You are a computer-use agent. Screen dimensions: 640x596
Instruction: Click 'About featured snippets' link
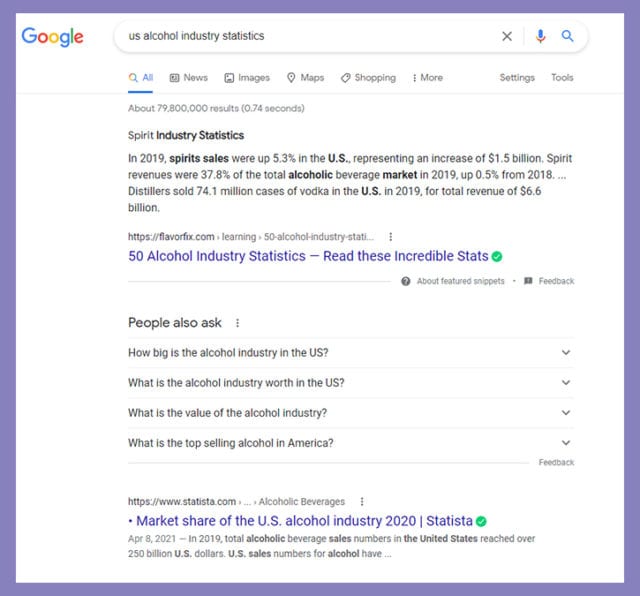[x=460, y=281]
